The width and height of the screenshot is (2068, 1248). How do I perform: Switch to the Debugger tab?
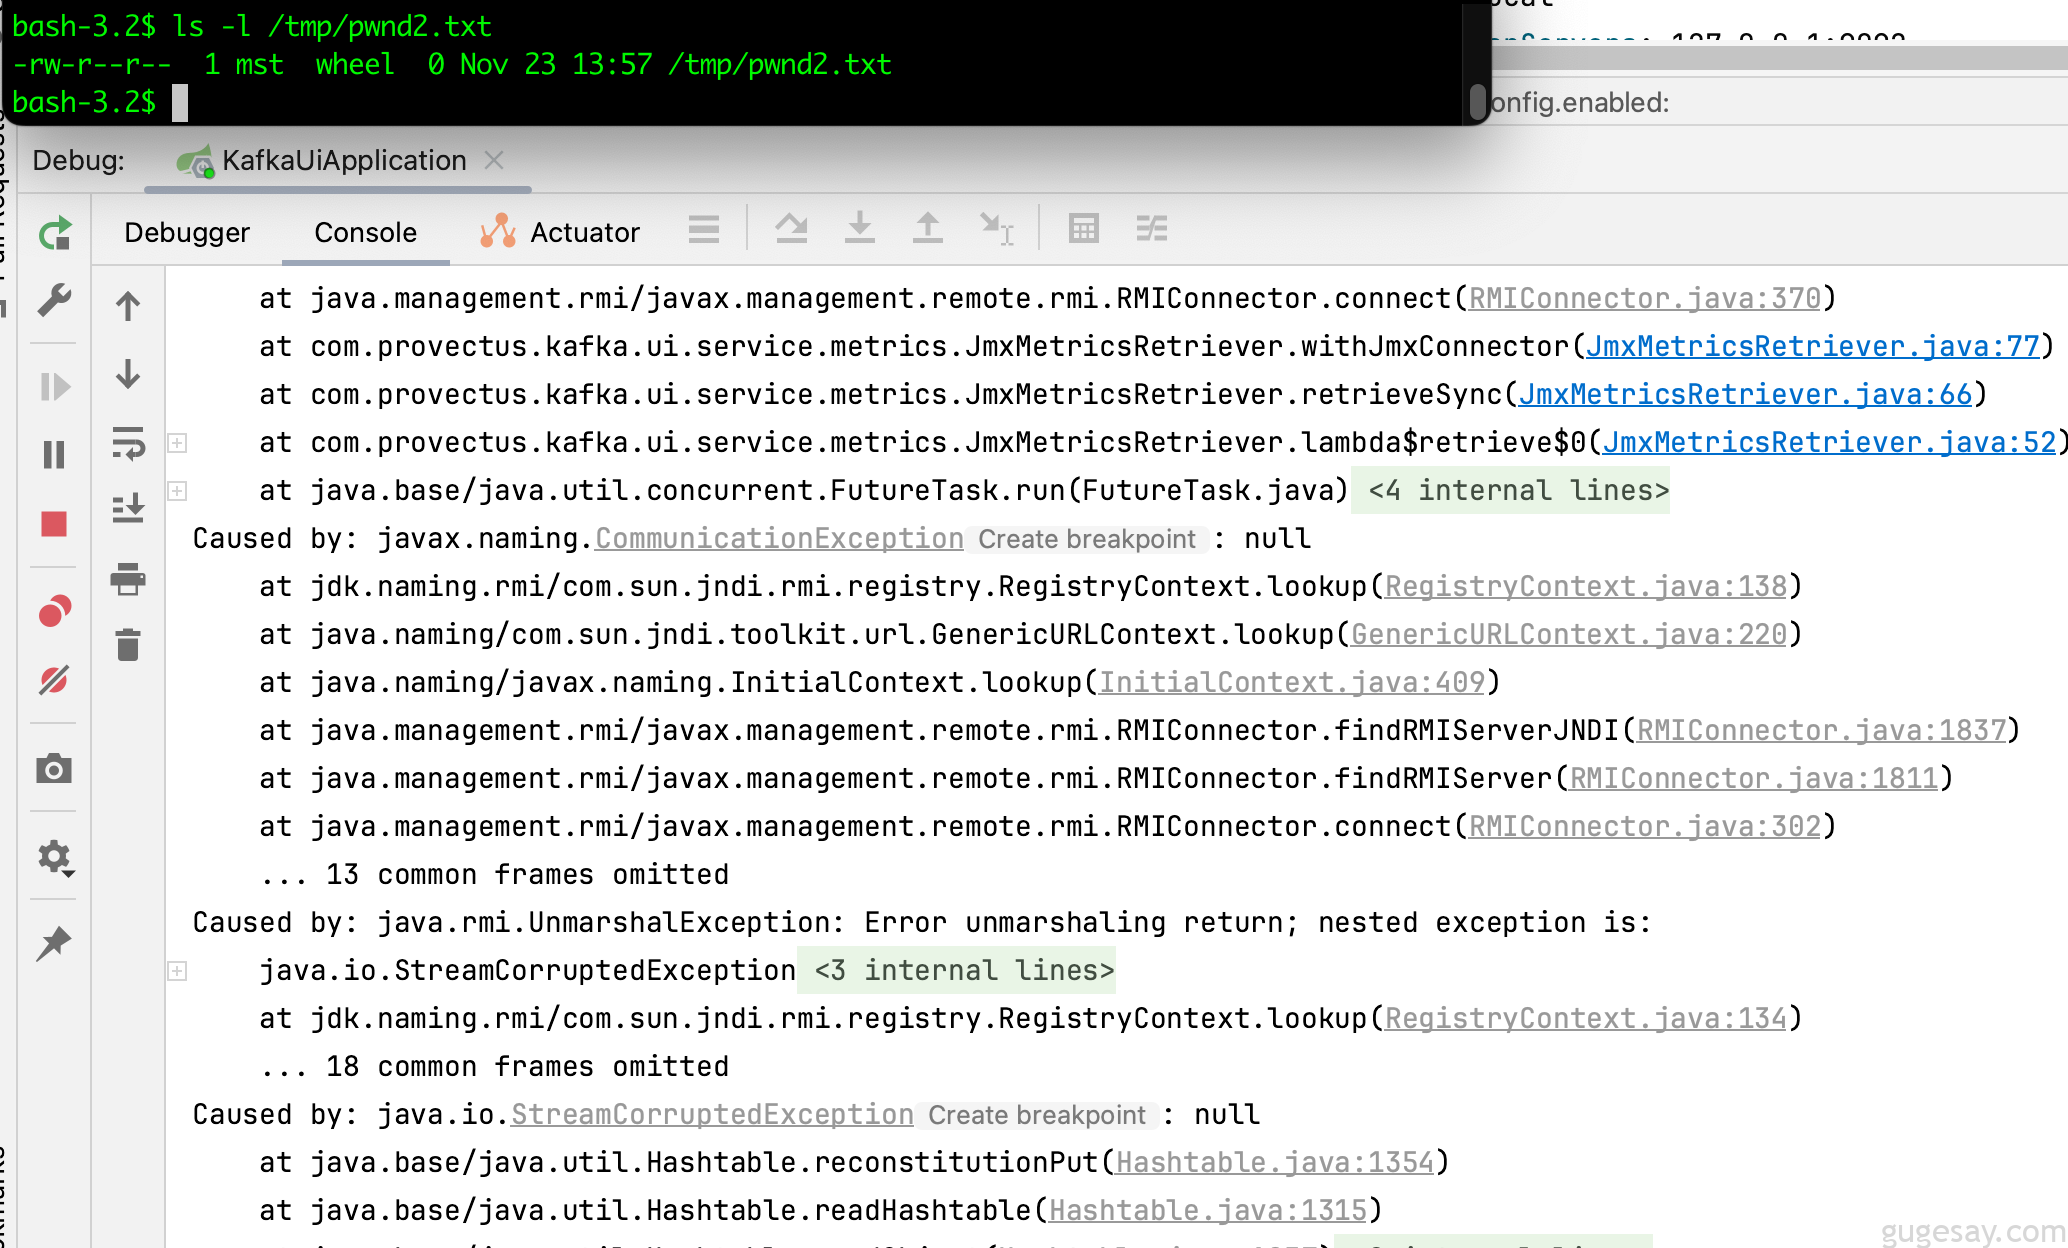pyautogui.click(x=189, y=232)
